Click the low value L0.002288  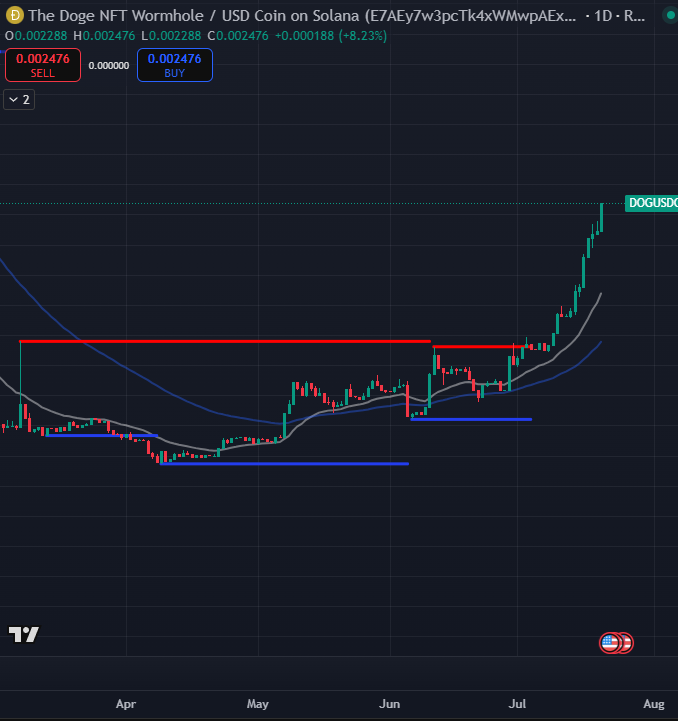click(171, 36)
